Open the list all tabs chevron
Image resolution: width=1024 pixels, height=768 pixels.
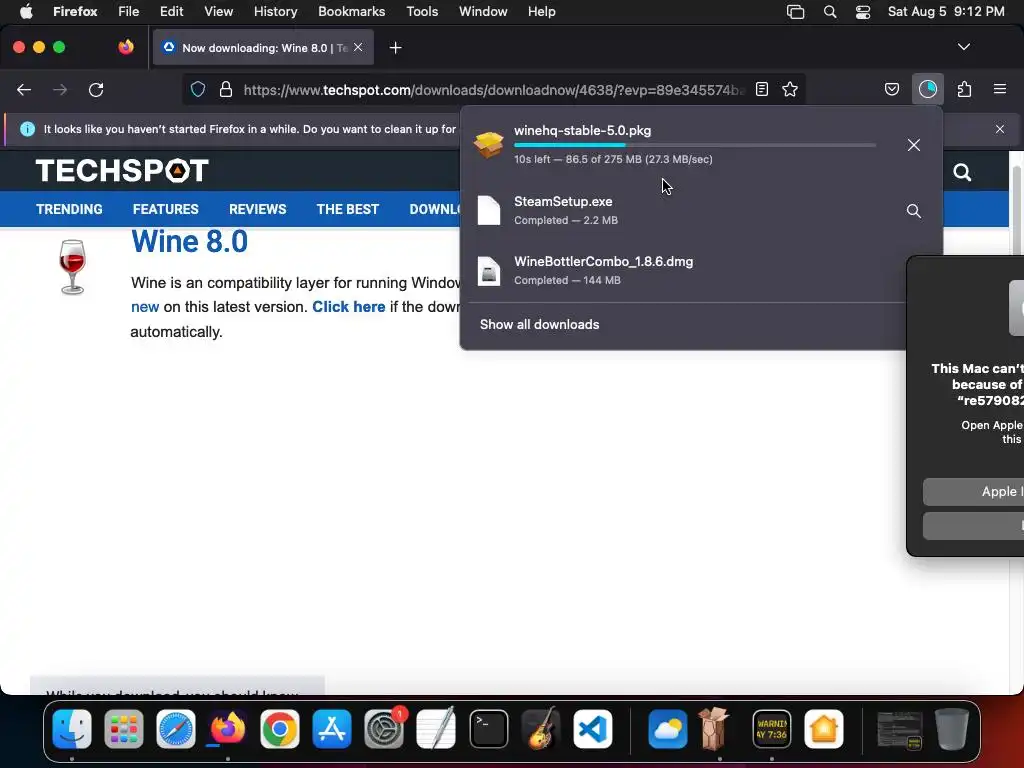(x=963, y=47)
